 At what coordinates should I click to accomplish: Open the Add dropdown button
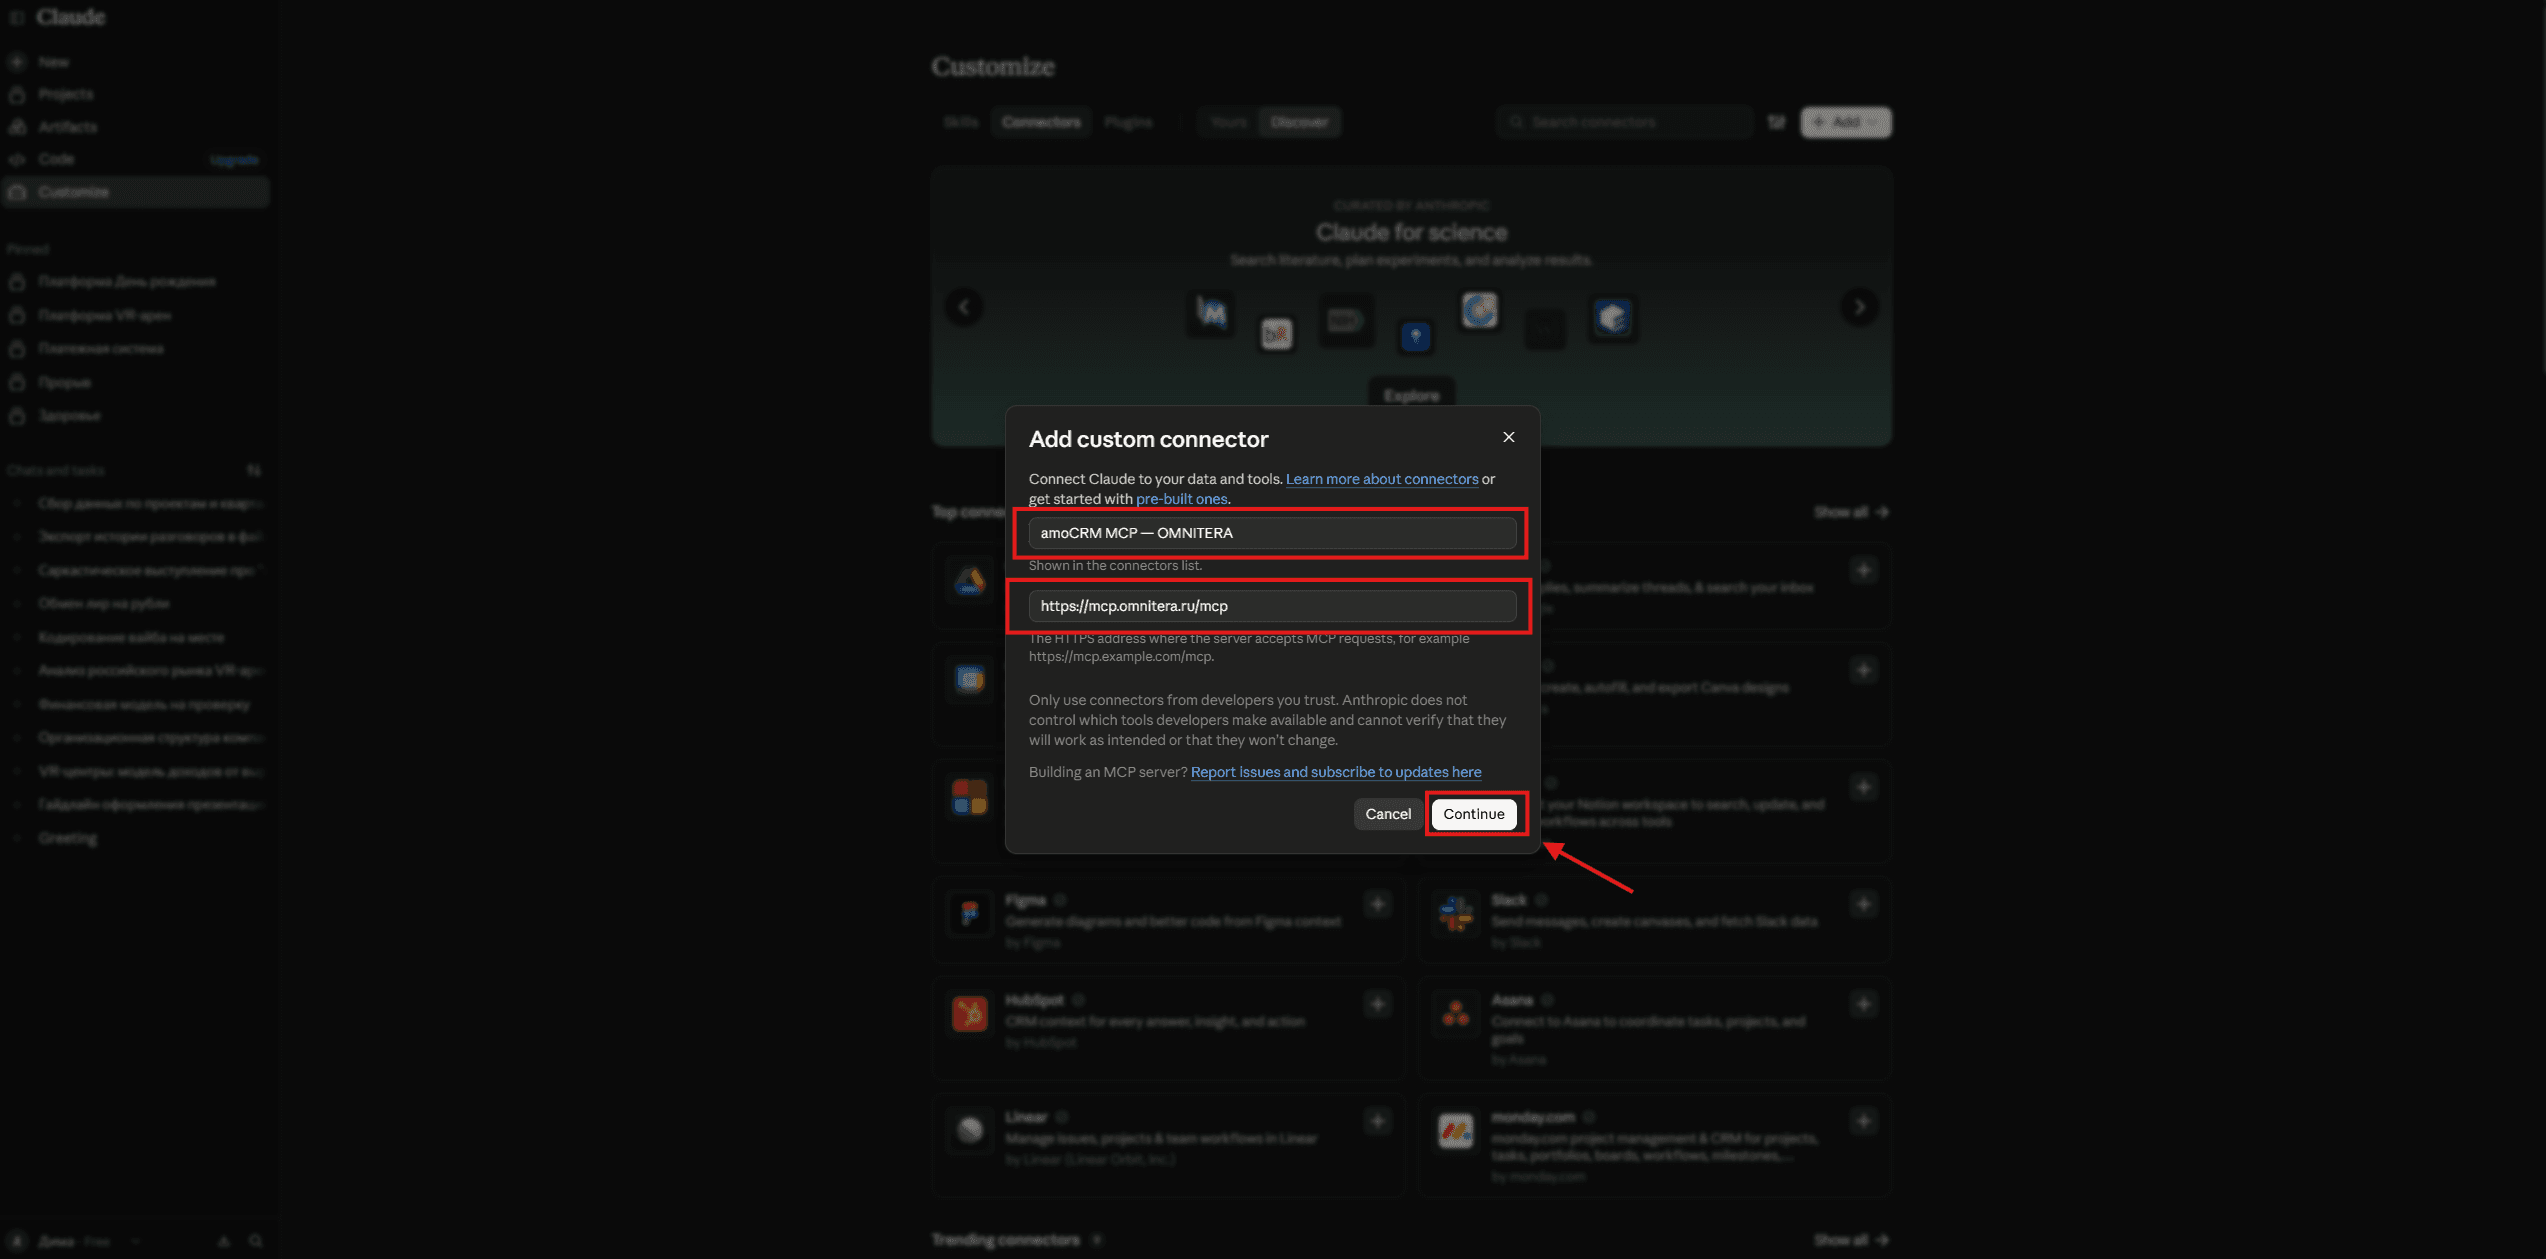pos(1846,122)
